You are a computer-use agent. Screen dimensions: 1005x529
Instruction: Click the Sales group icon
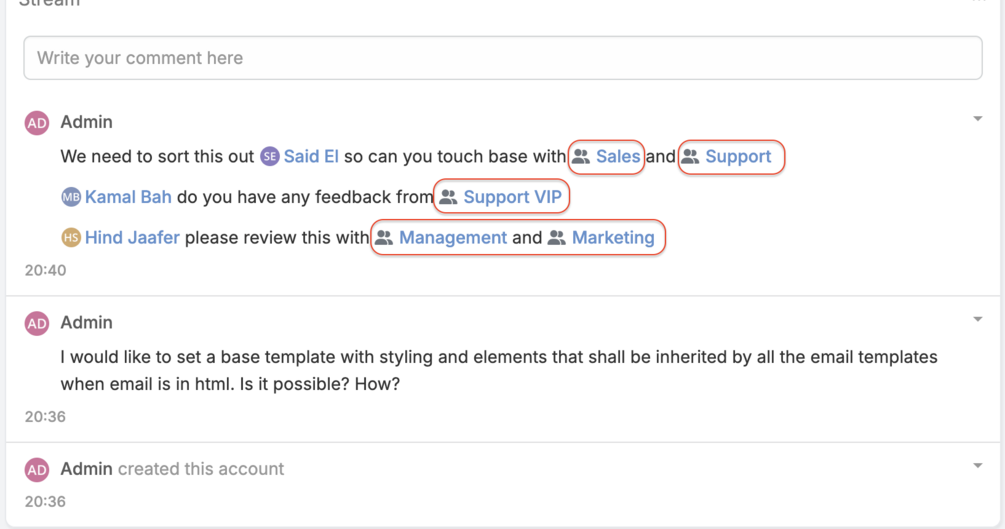pyautogui.click(x=581, y=157)
